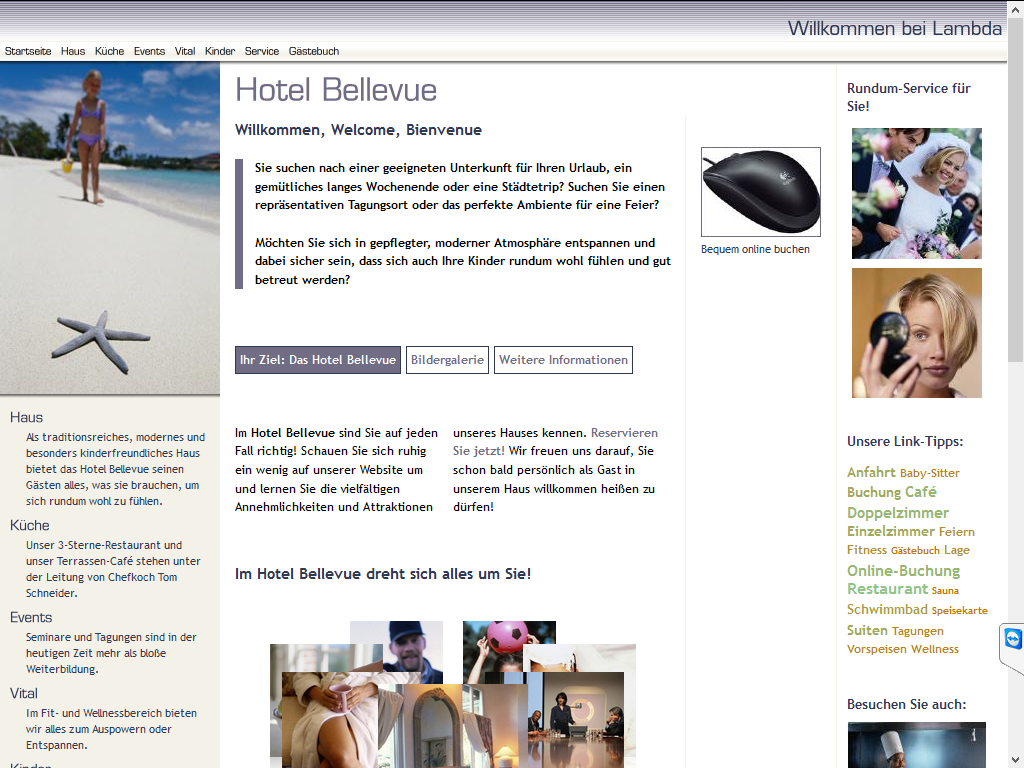Open the Schwimmbad tag link

pyautogui.click(x=887, y=609)
